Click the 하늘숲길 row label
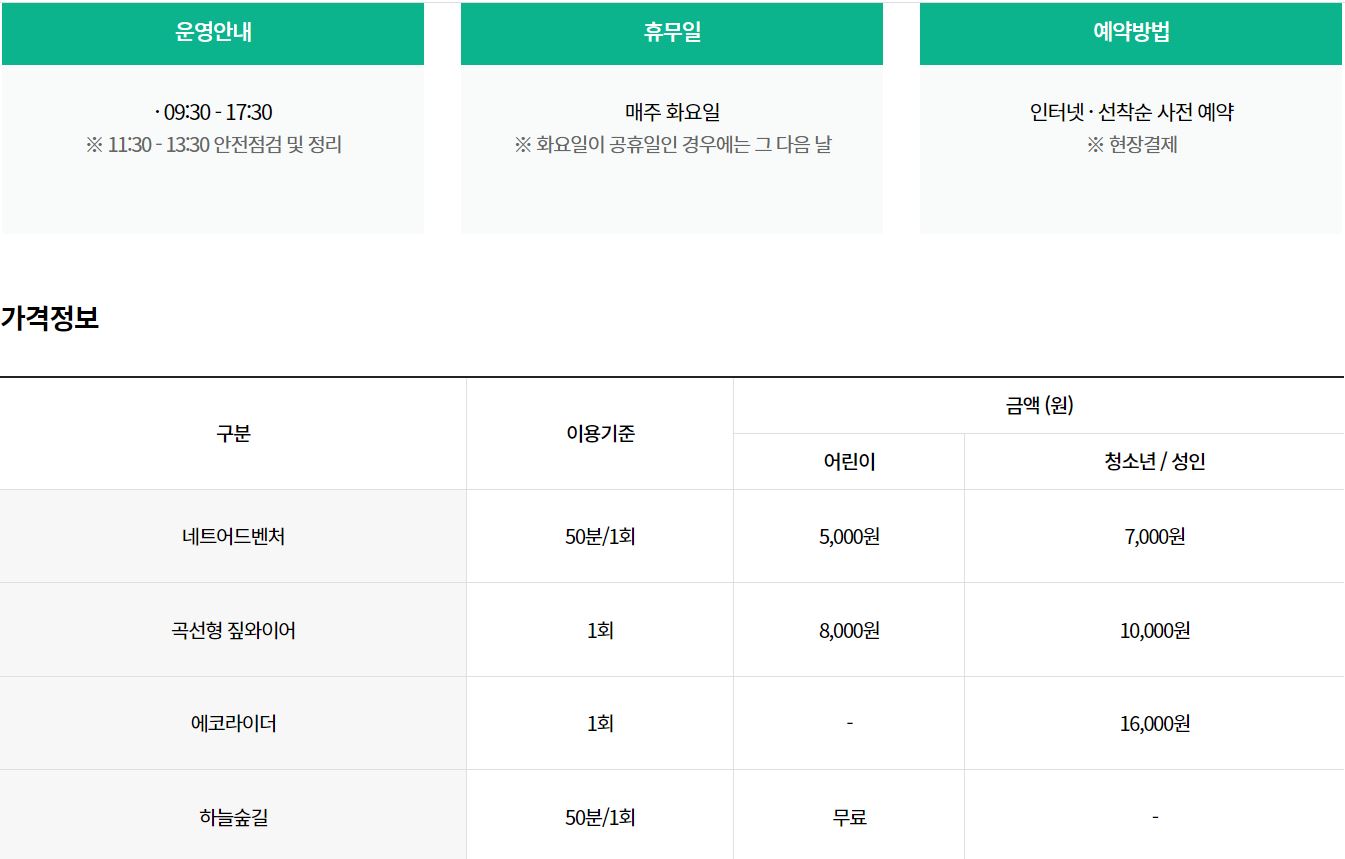 pos(233,818)
